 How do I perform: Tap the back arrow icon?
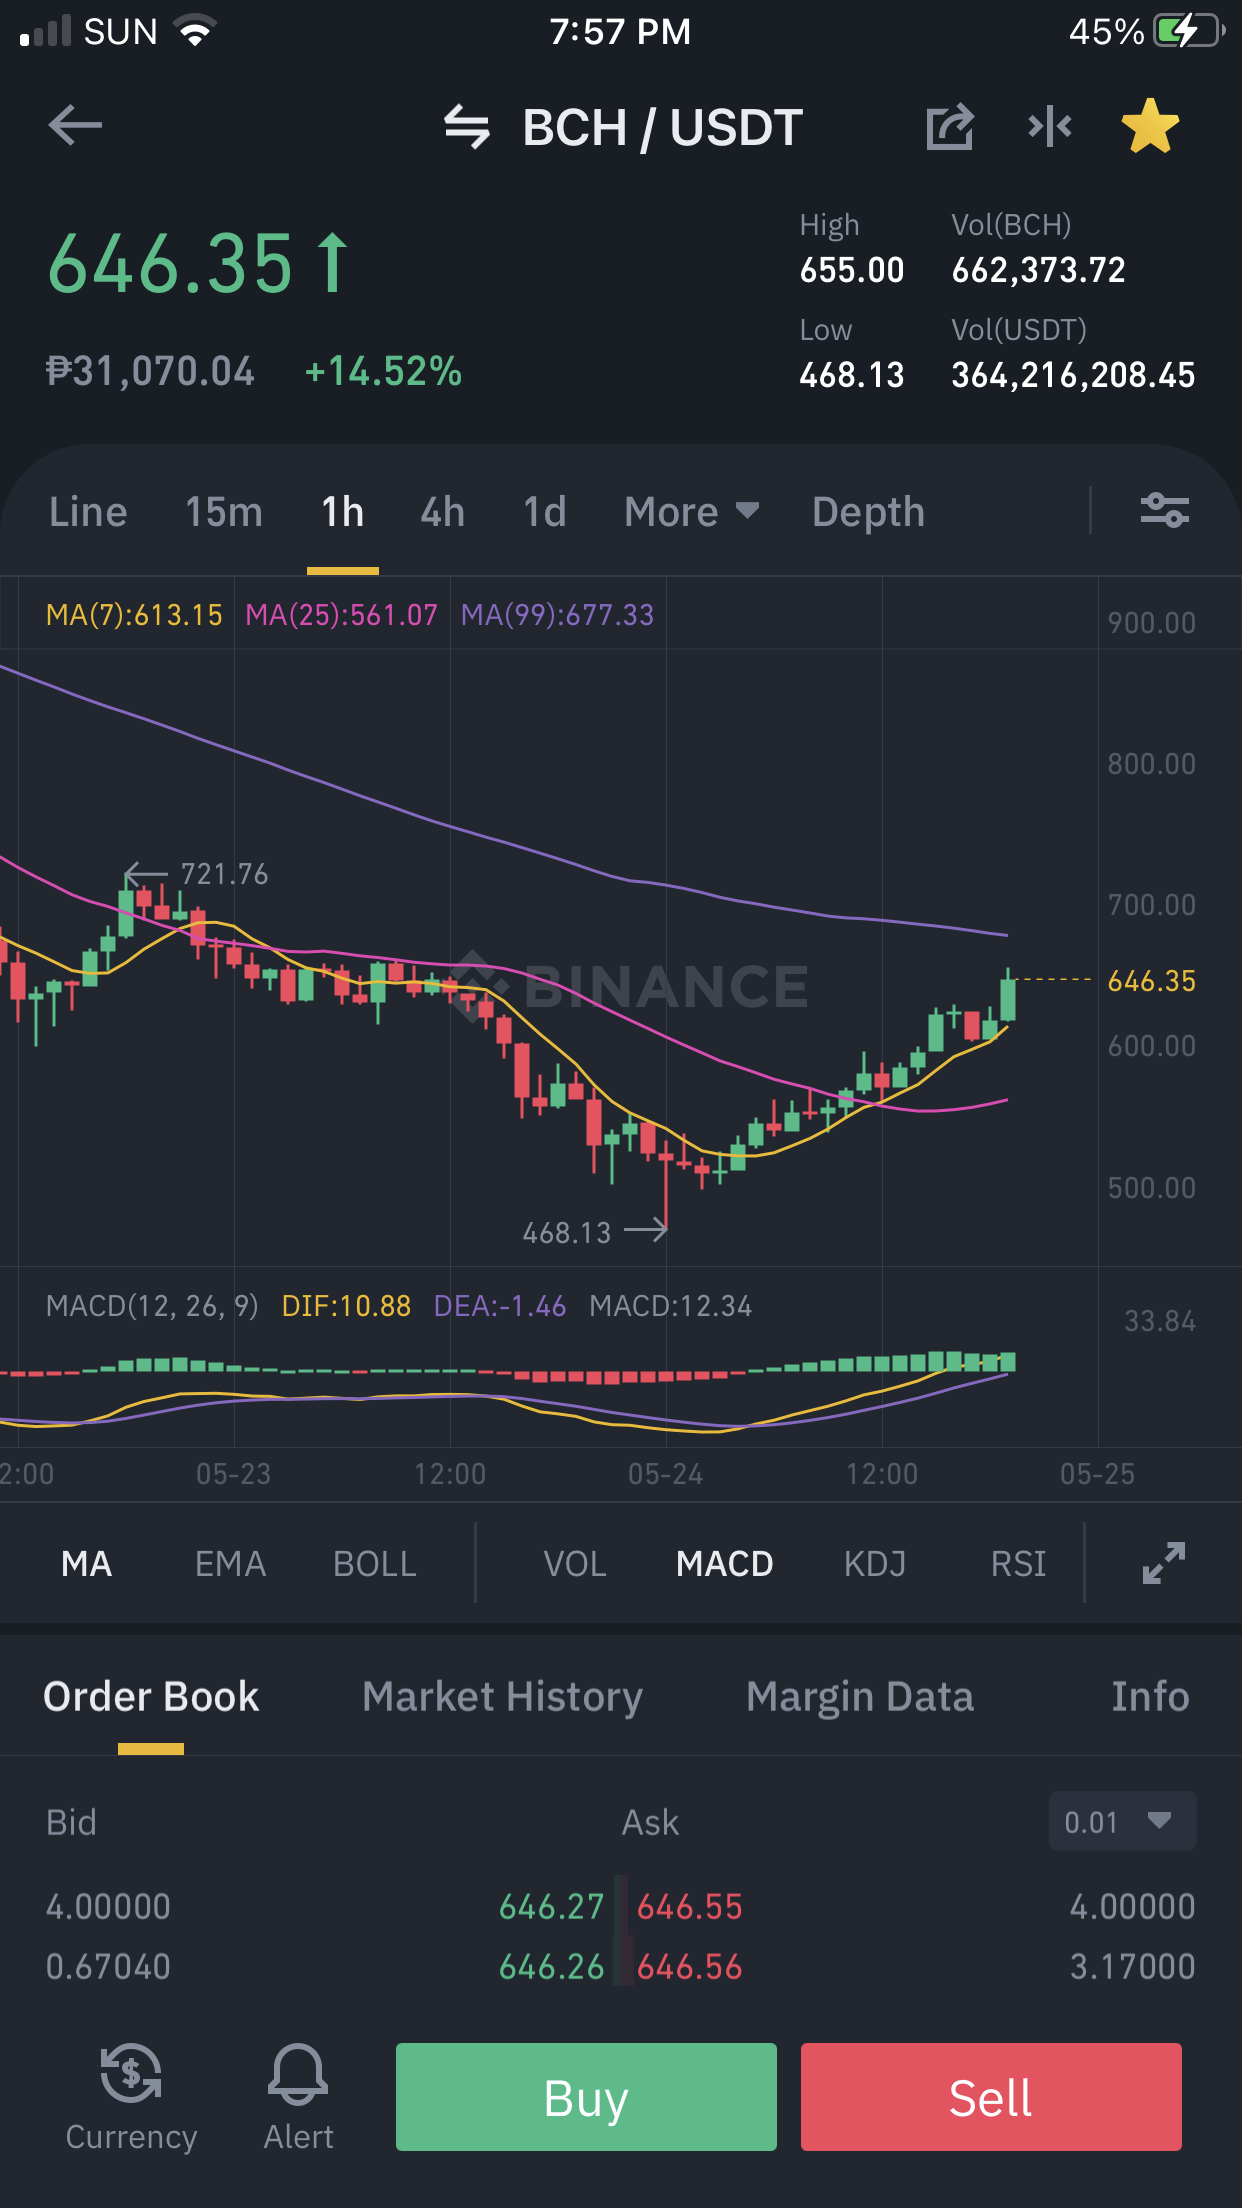tap(75, 126)
